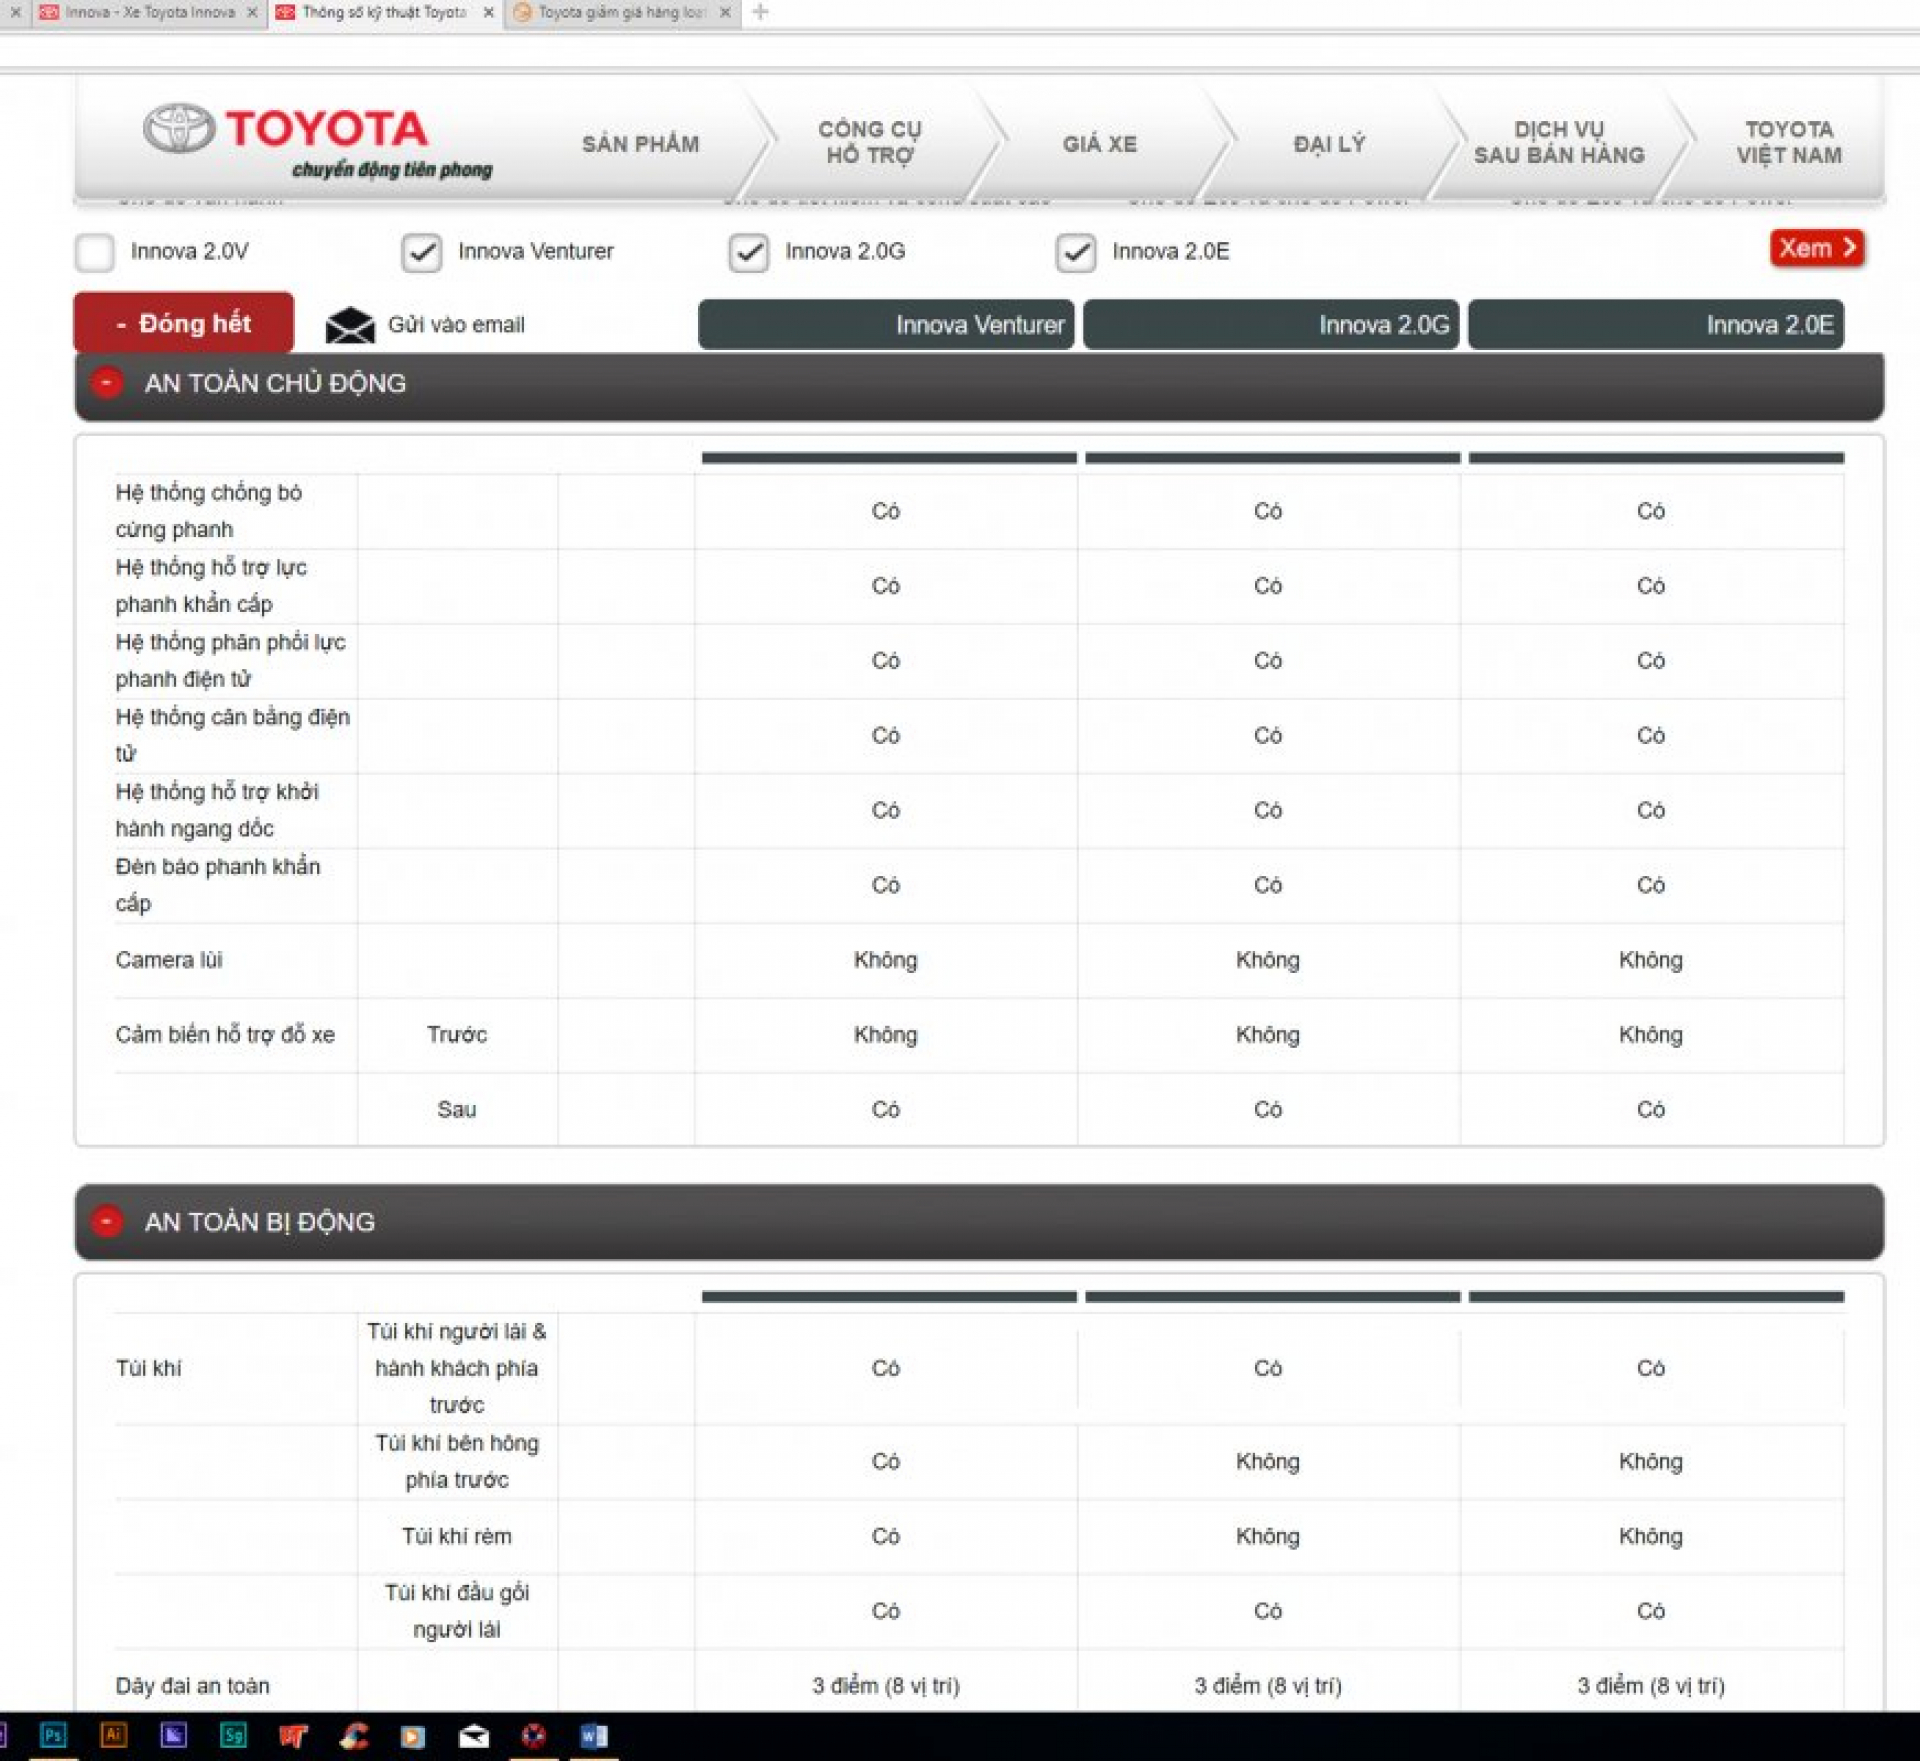1920x1761 pixels.
Task: Open the purple Adobe app in the taskbar
Action: [174, 1735]
